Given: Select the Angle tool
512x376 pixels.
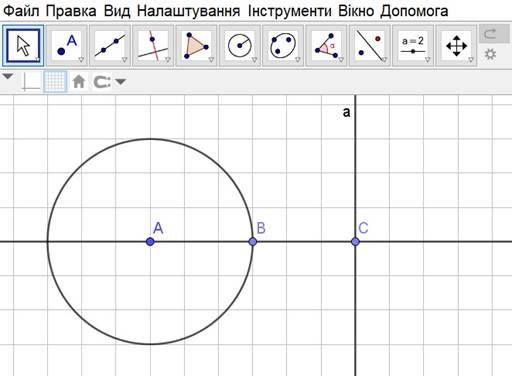Looking at the screenshot, I should coord(326,46).
